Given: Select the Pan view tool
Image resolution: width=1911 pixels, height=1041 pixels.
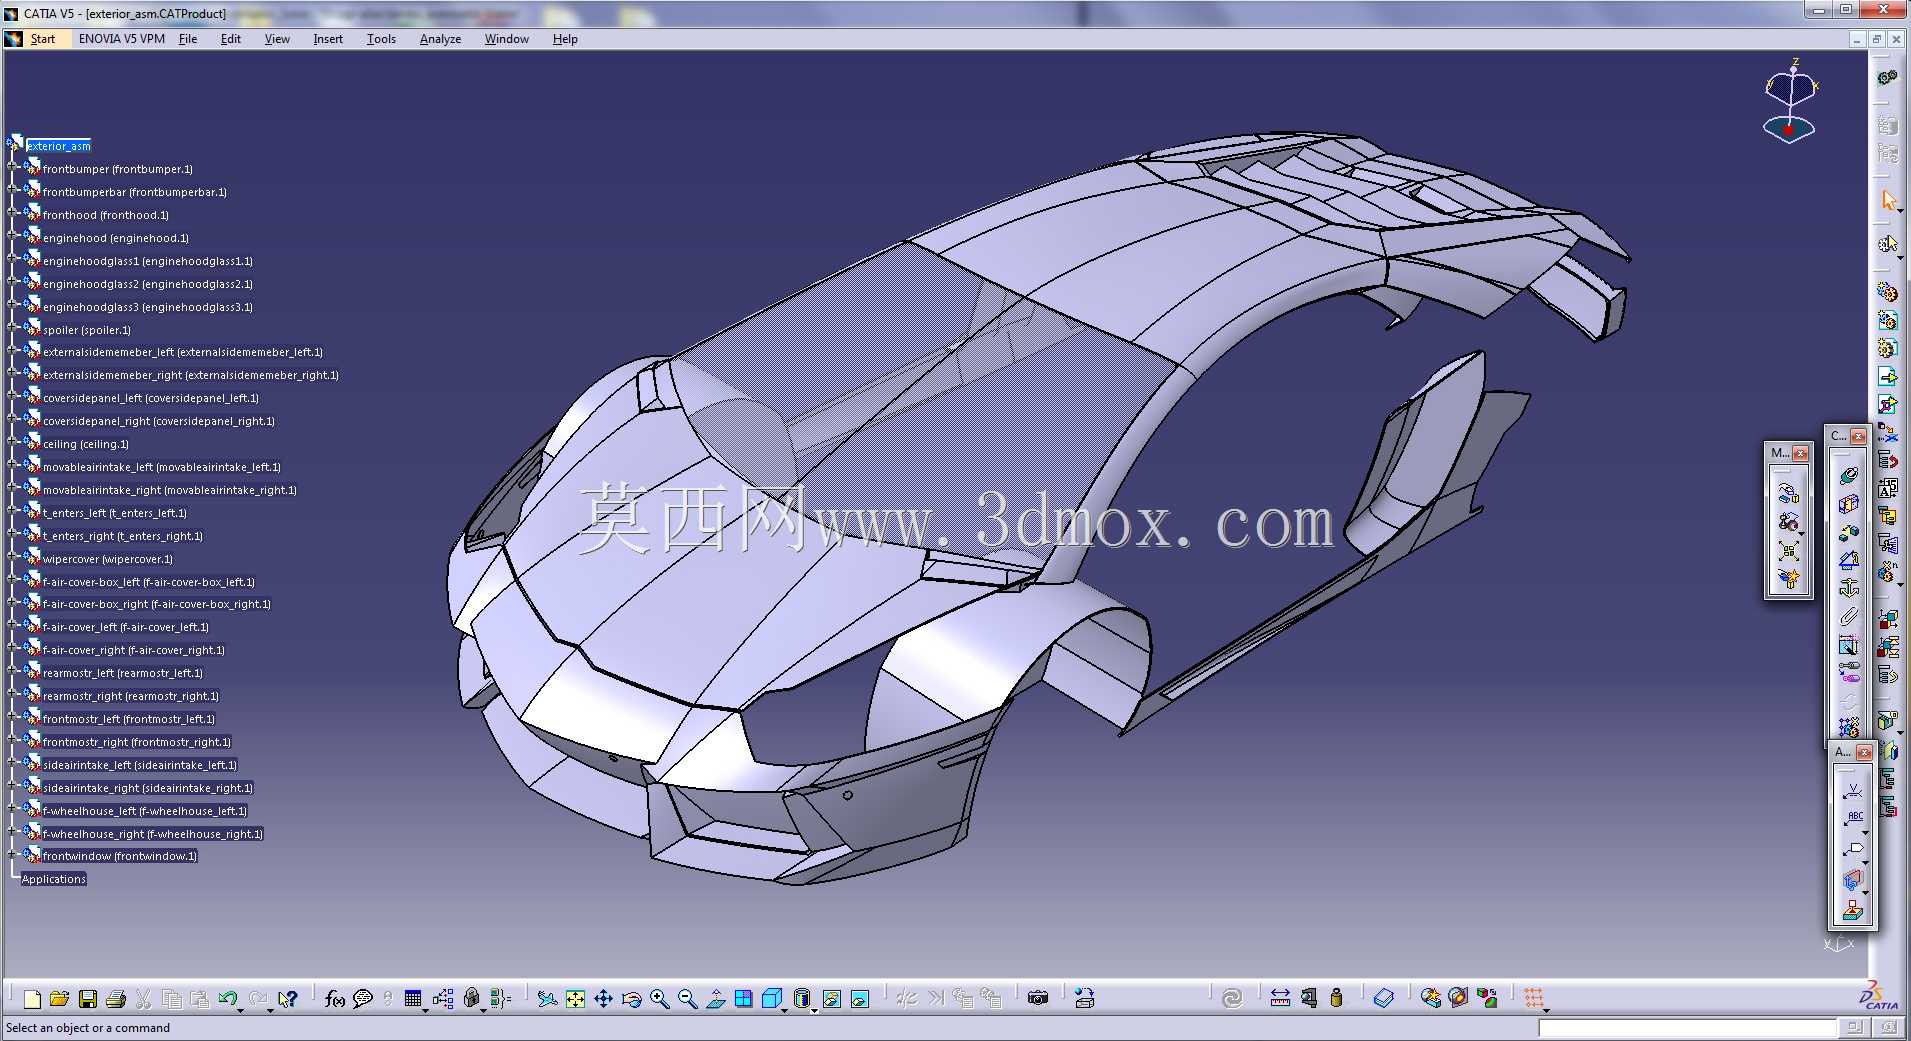Looking at the screenshot, I should coord(603,998).
